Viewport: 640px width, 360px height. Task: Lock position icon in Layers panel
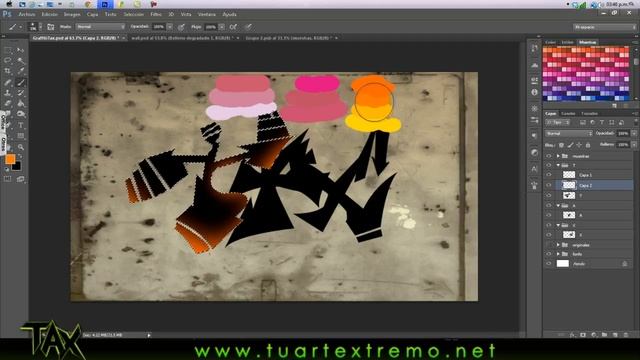(579, 145)
